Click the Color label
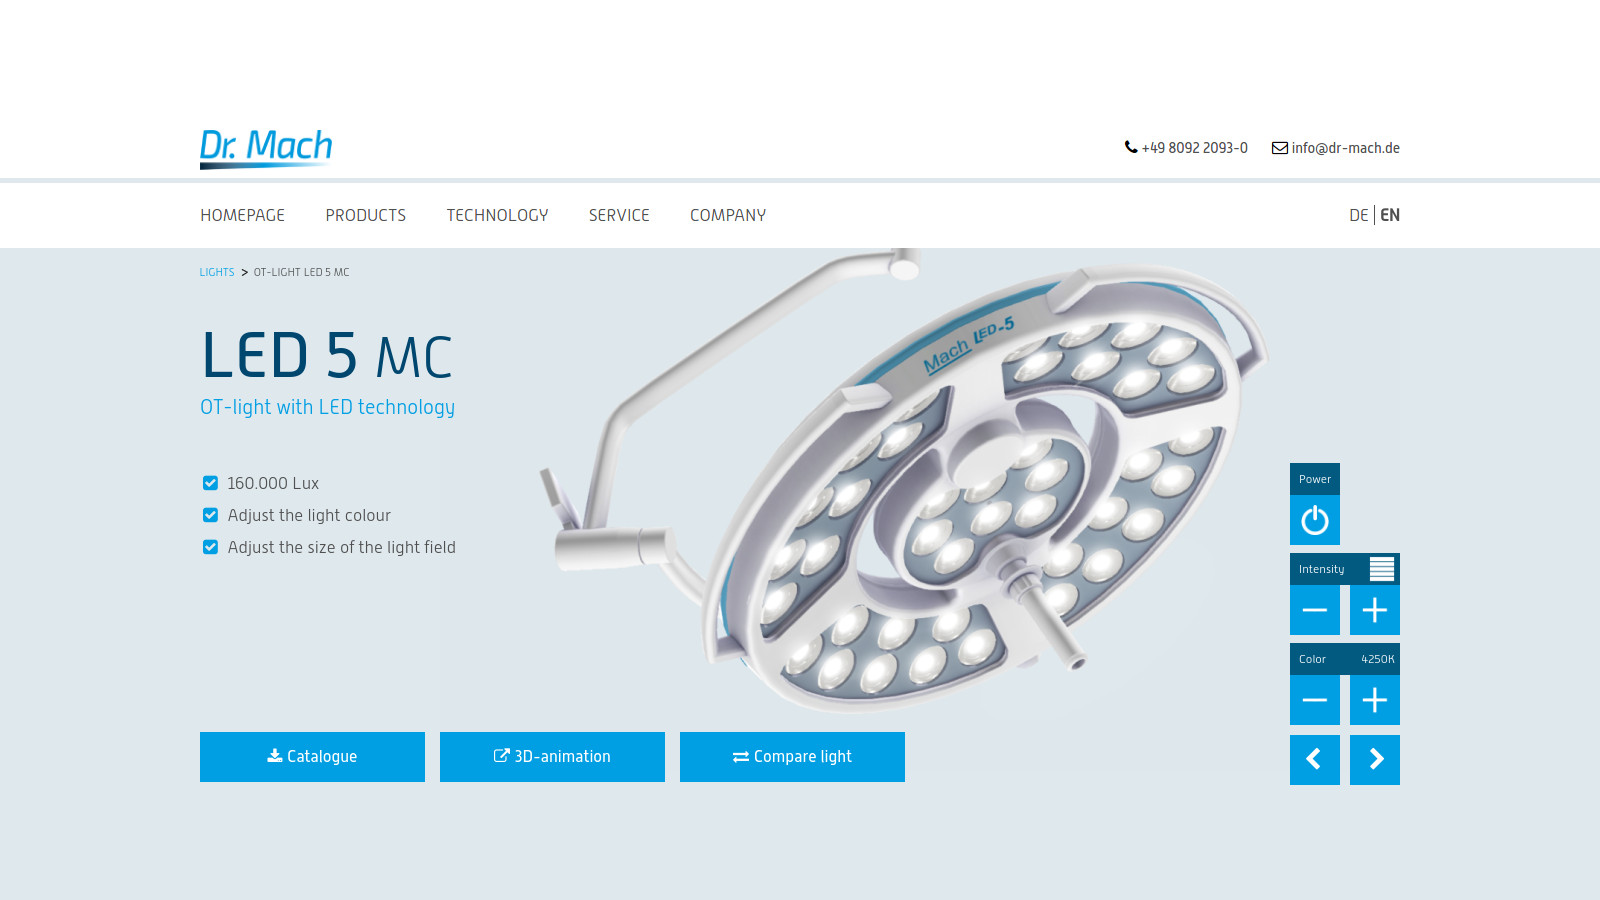 click(x=1312, y=659)
